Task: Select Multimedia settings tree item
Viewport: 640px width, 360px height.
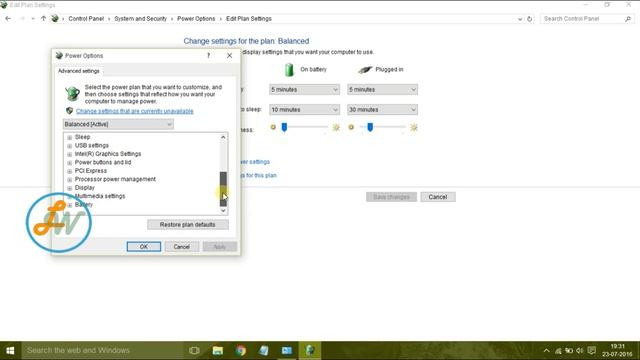Action: tap(100, 196)
